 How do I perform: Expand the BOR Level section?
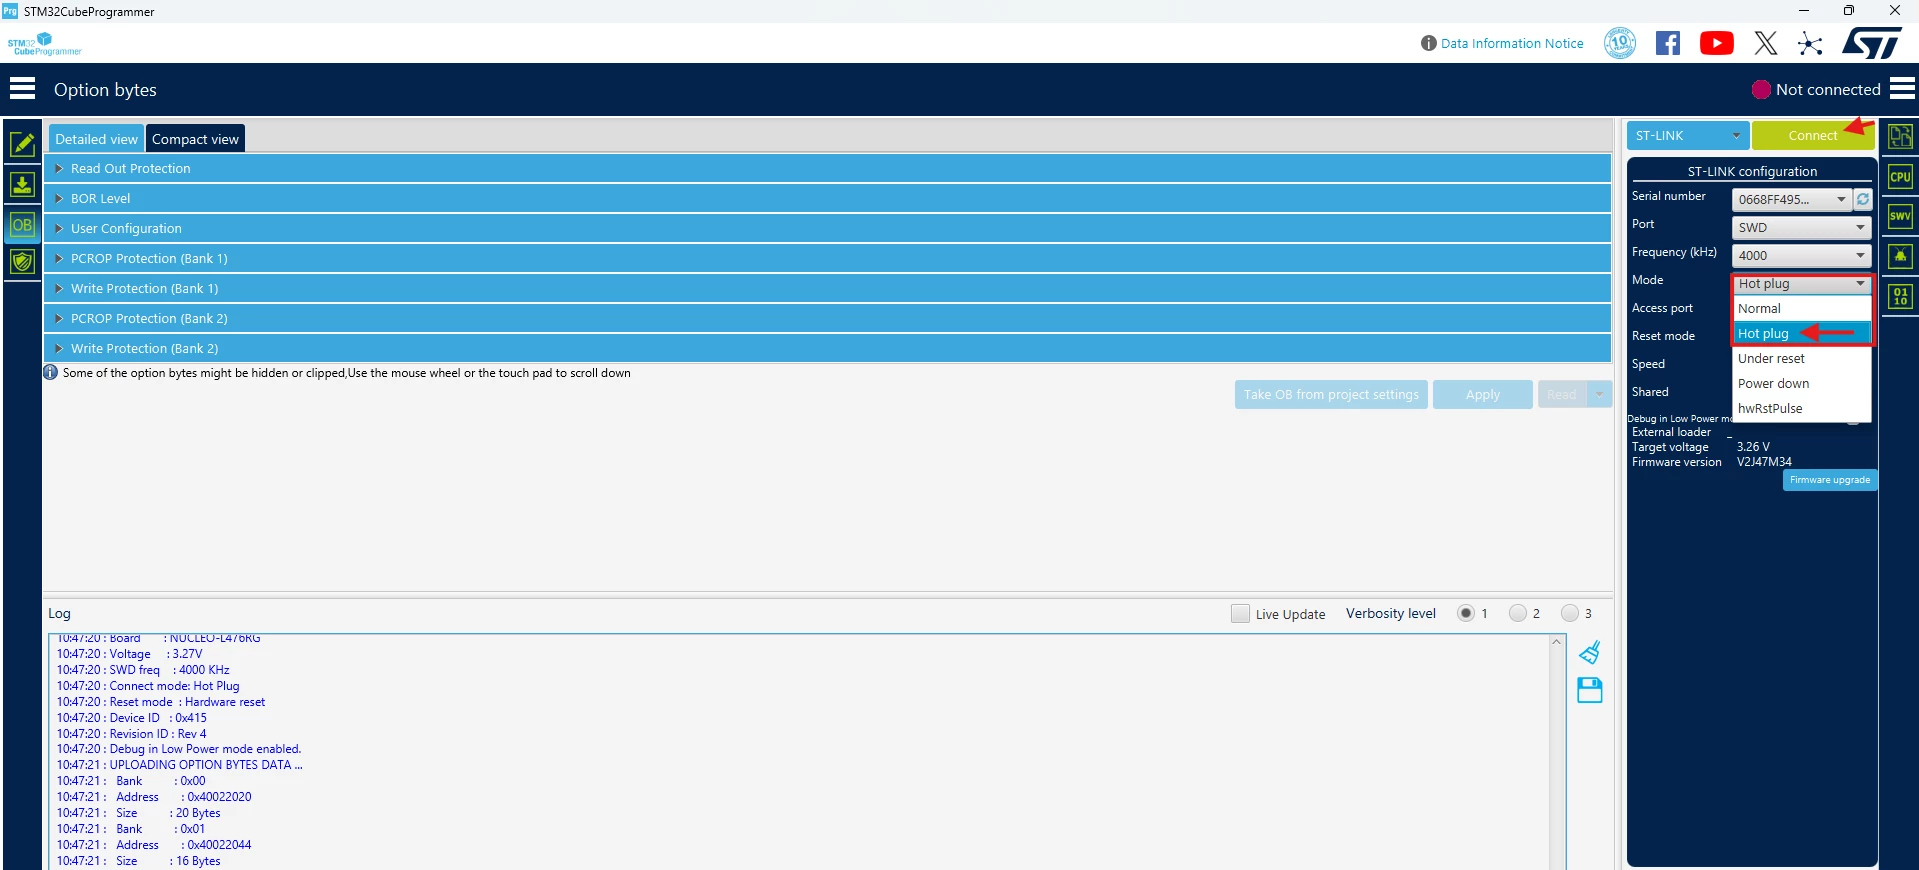tap(828, 198)
